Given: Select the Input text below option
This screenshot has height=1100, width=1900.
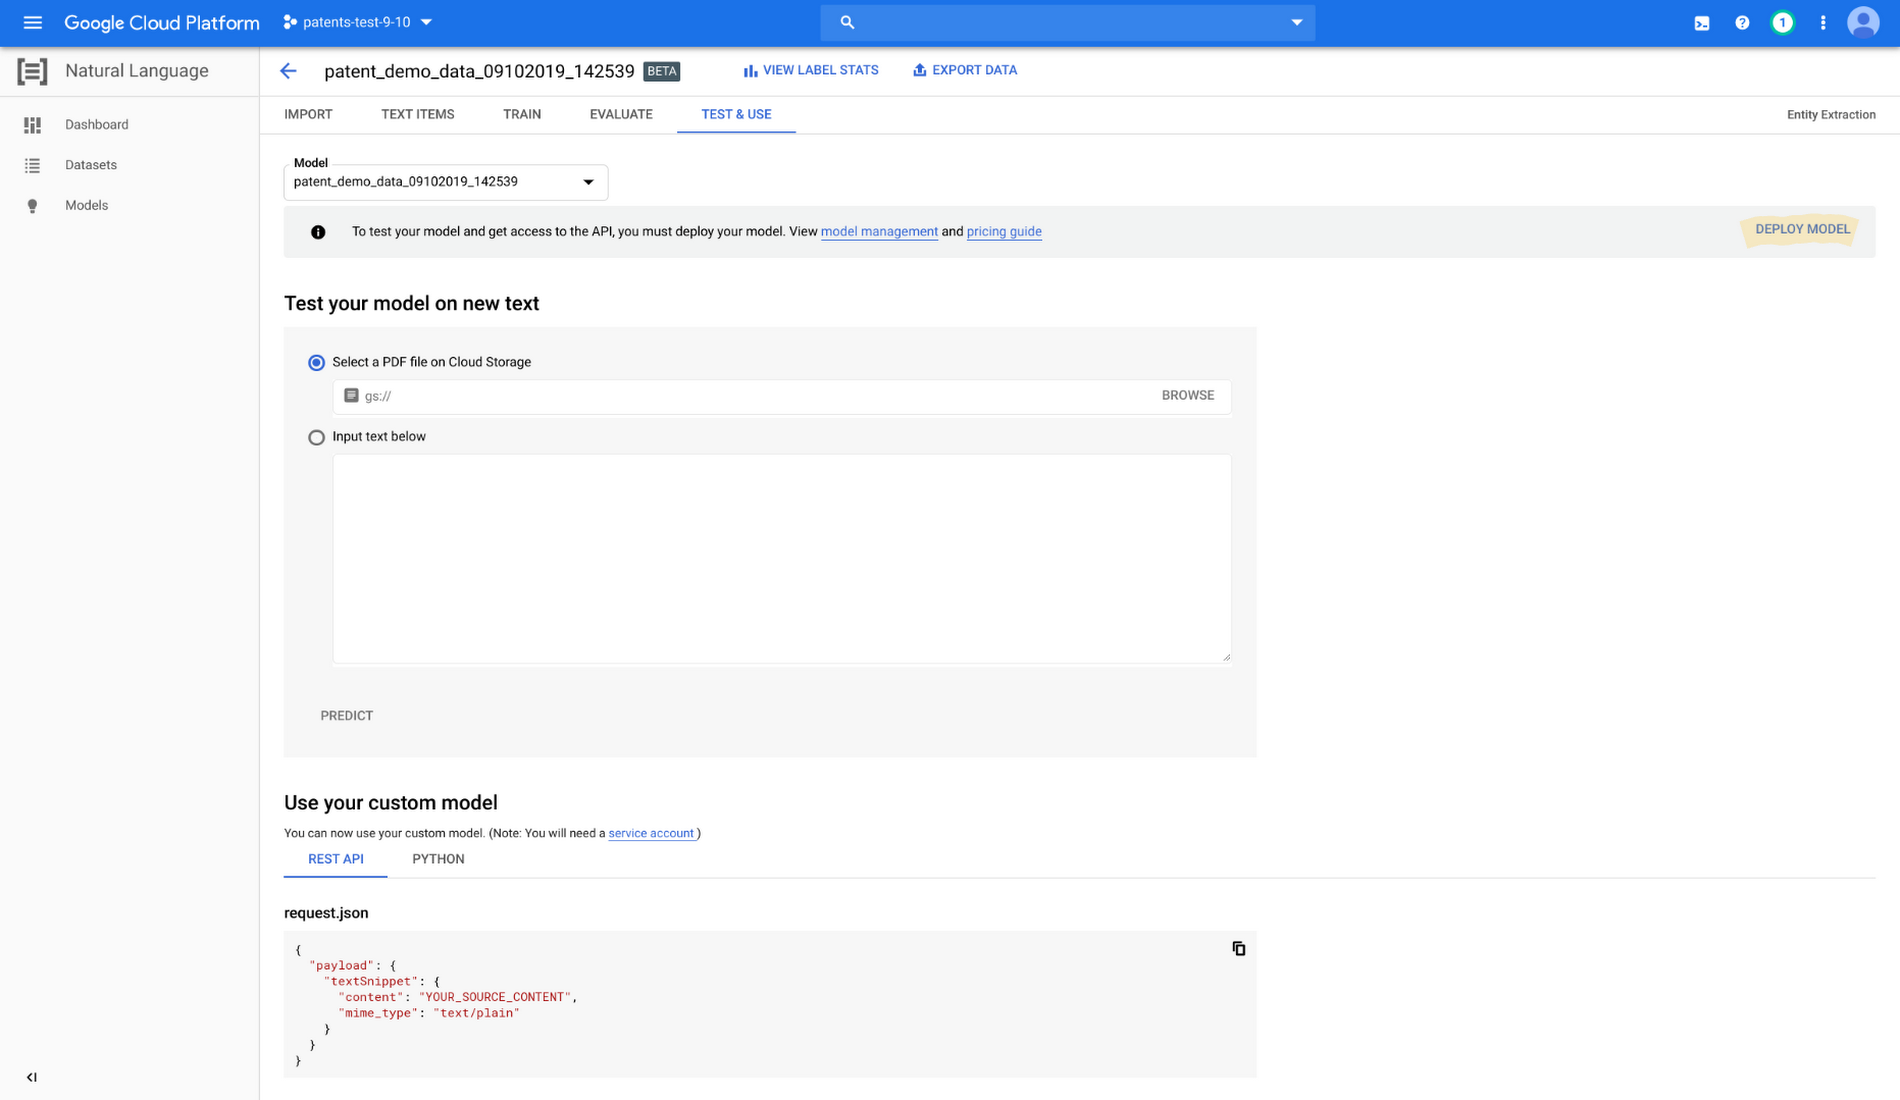Looking at the screenshot, I should (316, 437).
